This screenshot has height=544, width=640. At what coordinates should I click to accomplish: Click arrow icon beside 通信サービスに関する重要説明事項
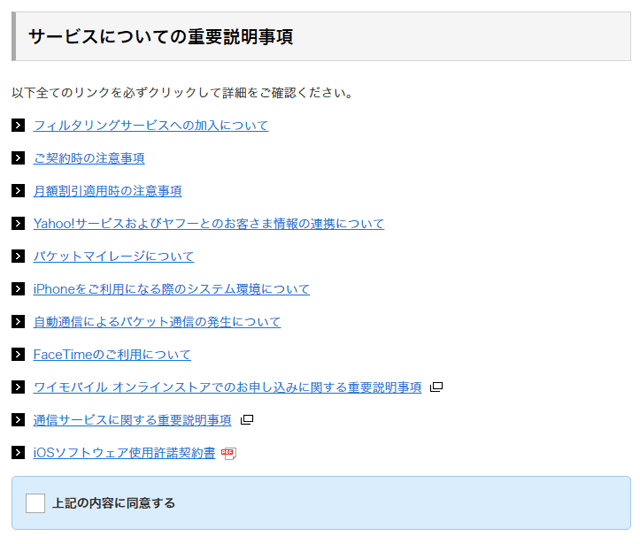18,420
